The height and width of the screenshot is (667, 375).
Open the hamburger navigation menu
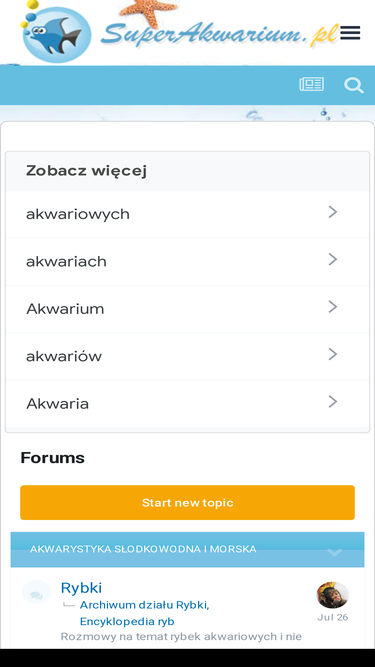(x=350, y=33)
